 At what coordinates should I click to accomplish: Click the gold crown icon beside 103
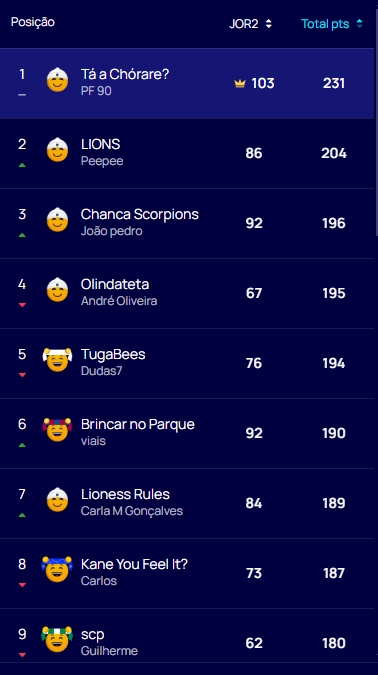pos(240,84)
